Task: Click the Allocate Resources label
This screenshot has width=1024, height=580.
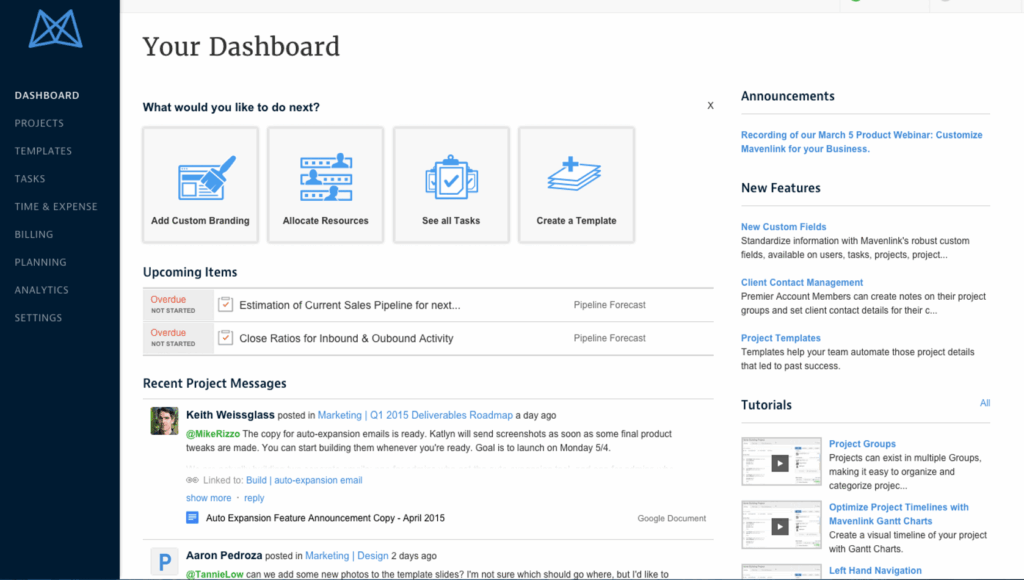Action: (x=326, y=221)
